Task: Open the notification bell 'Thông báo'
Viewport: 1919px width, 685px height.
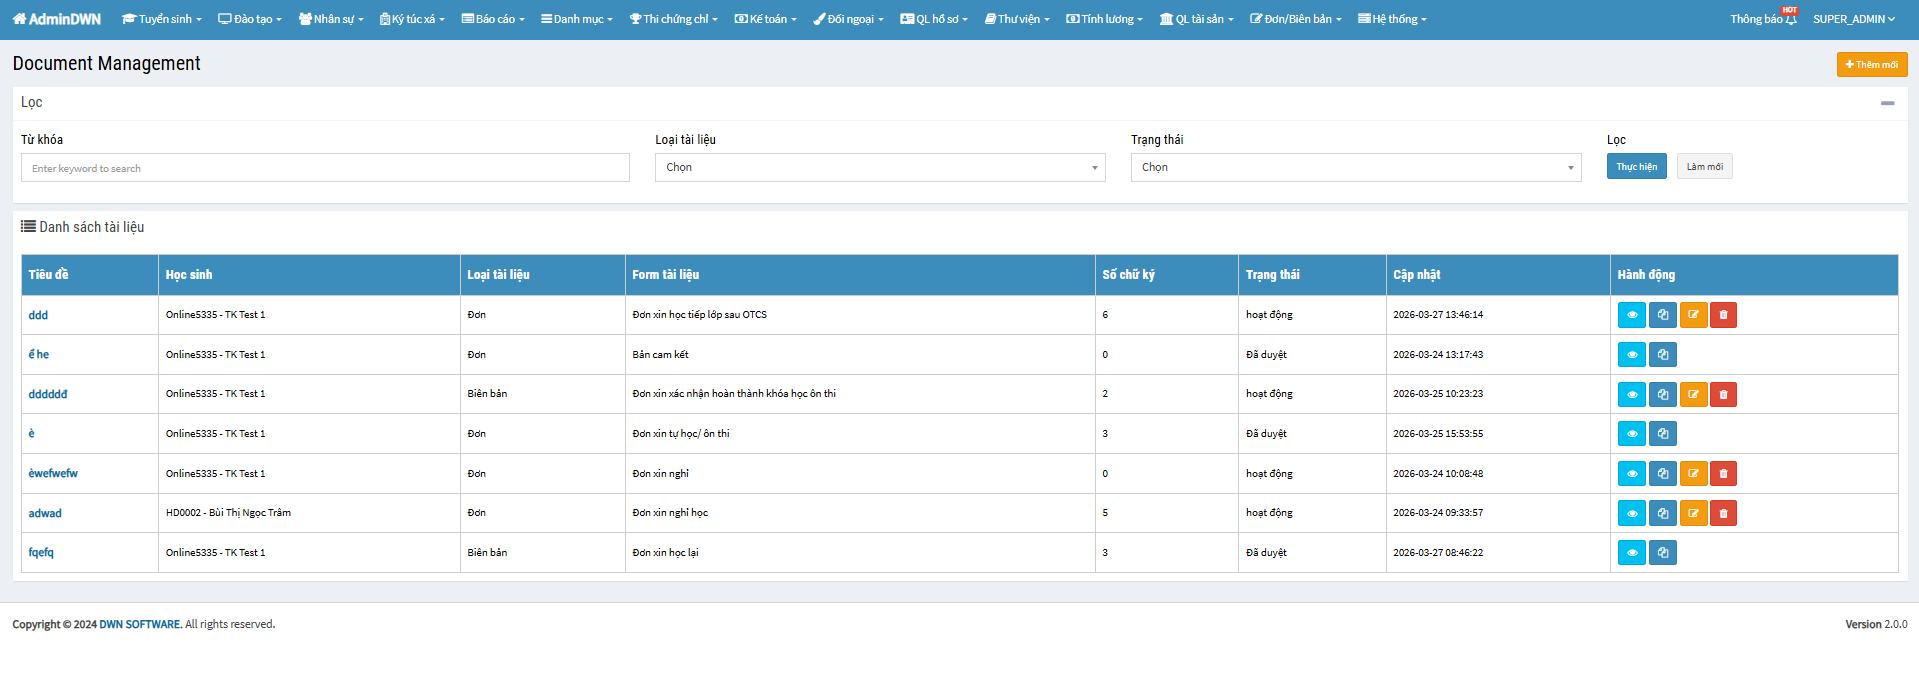Action: point(1763,19)
